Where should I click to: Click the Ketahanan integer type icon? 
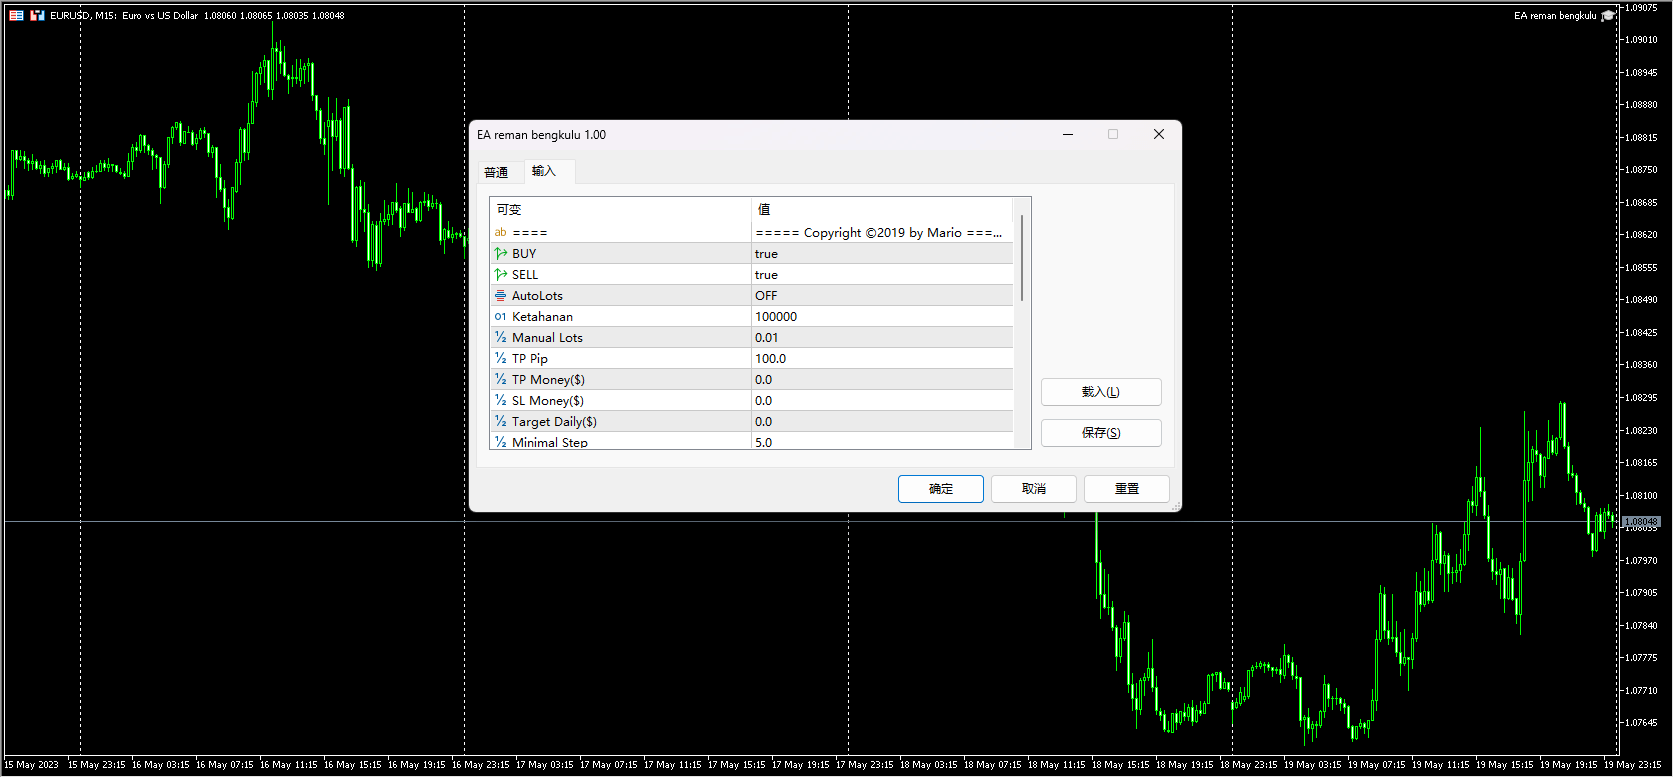[500, 317]
